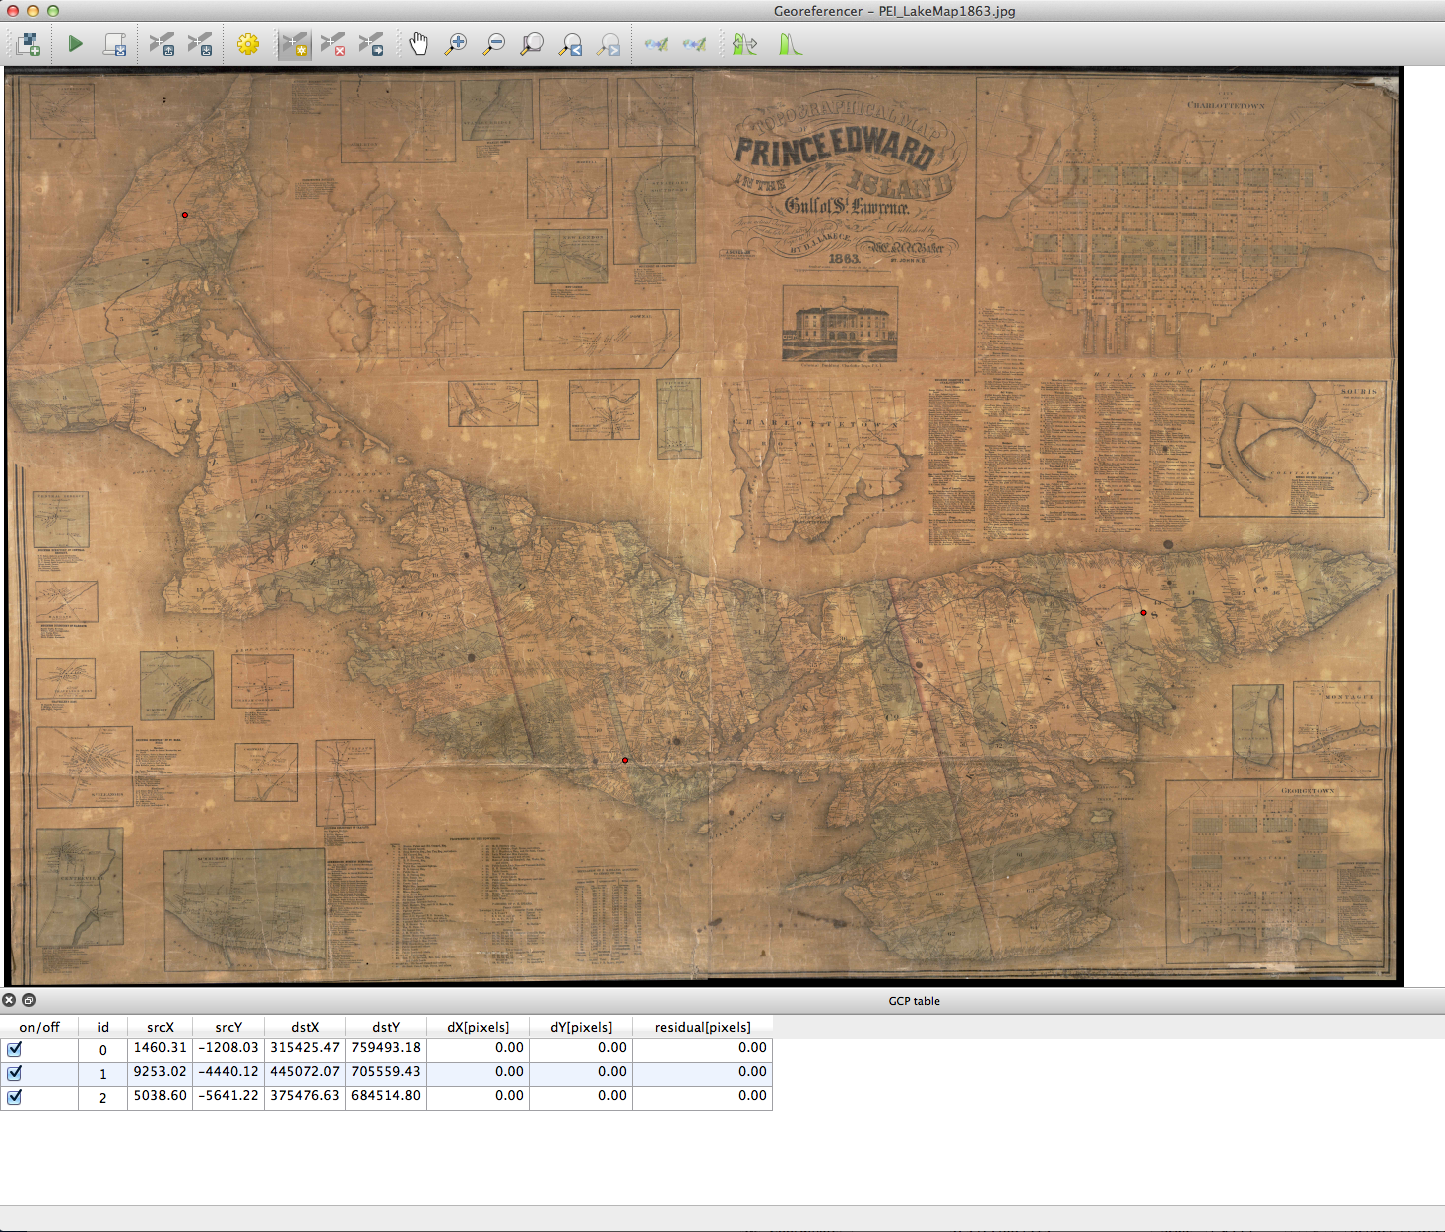This screenshot has width=1445, height=1232.
Task: Activate the Pan hand tool
Action: [418, 44]
